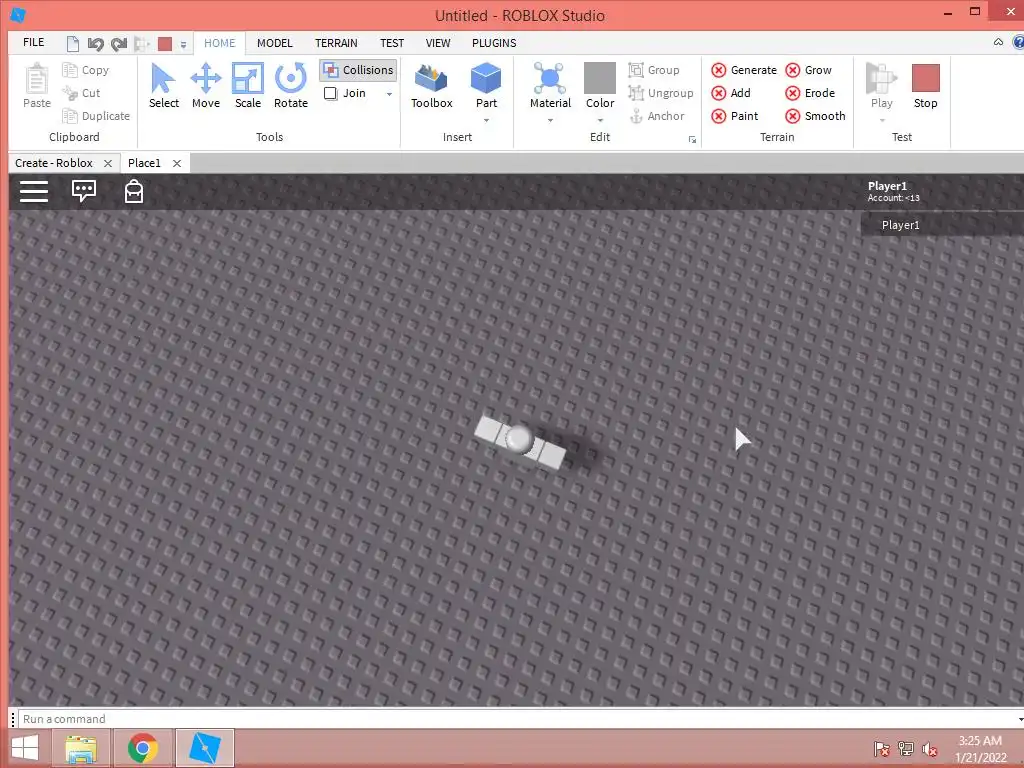The height and width of the screenshot is (768, 1024).
Task: Open Google Chrome from the taskbar
Action: click(x=142, y=748)
